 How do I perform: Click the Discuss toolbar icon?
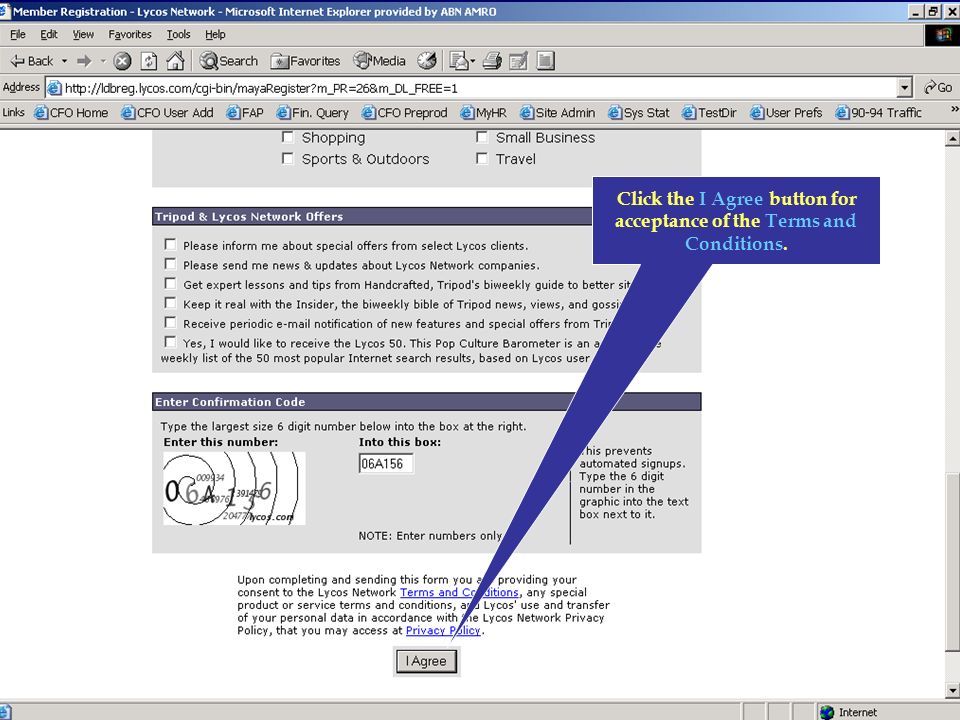(x=545, y=61)
